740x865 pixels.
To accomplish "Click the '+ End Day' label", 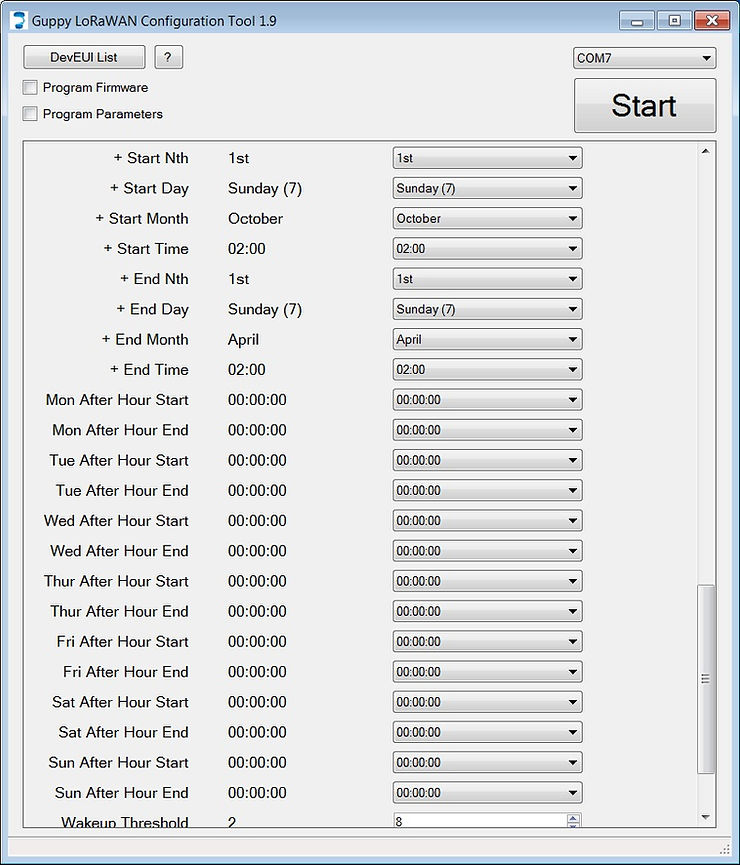I will [153, 309].
